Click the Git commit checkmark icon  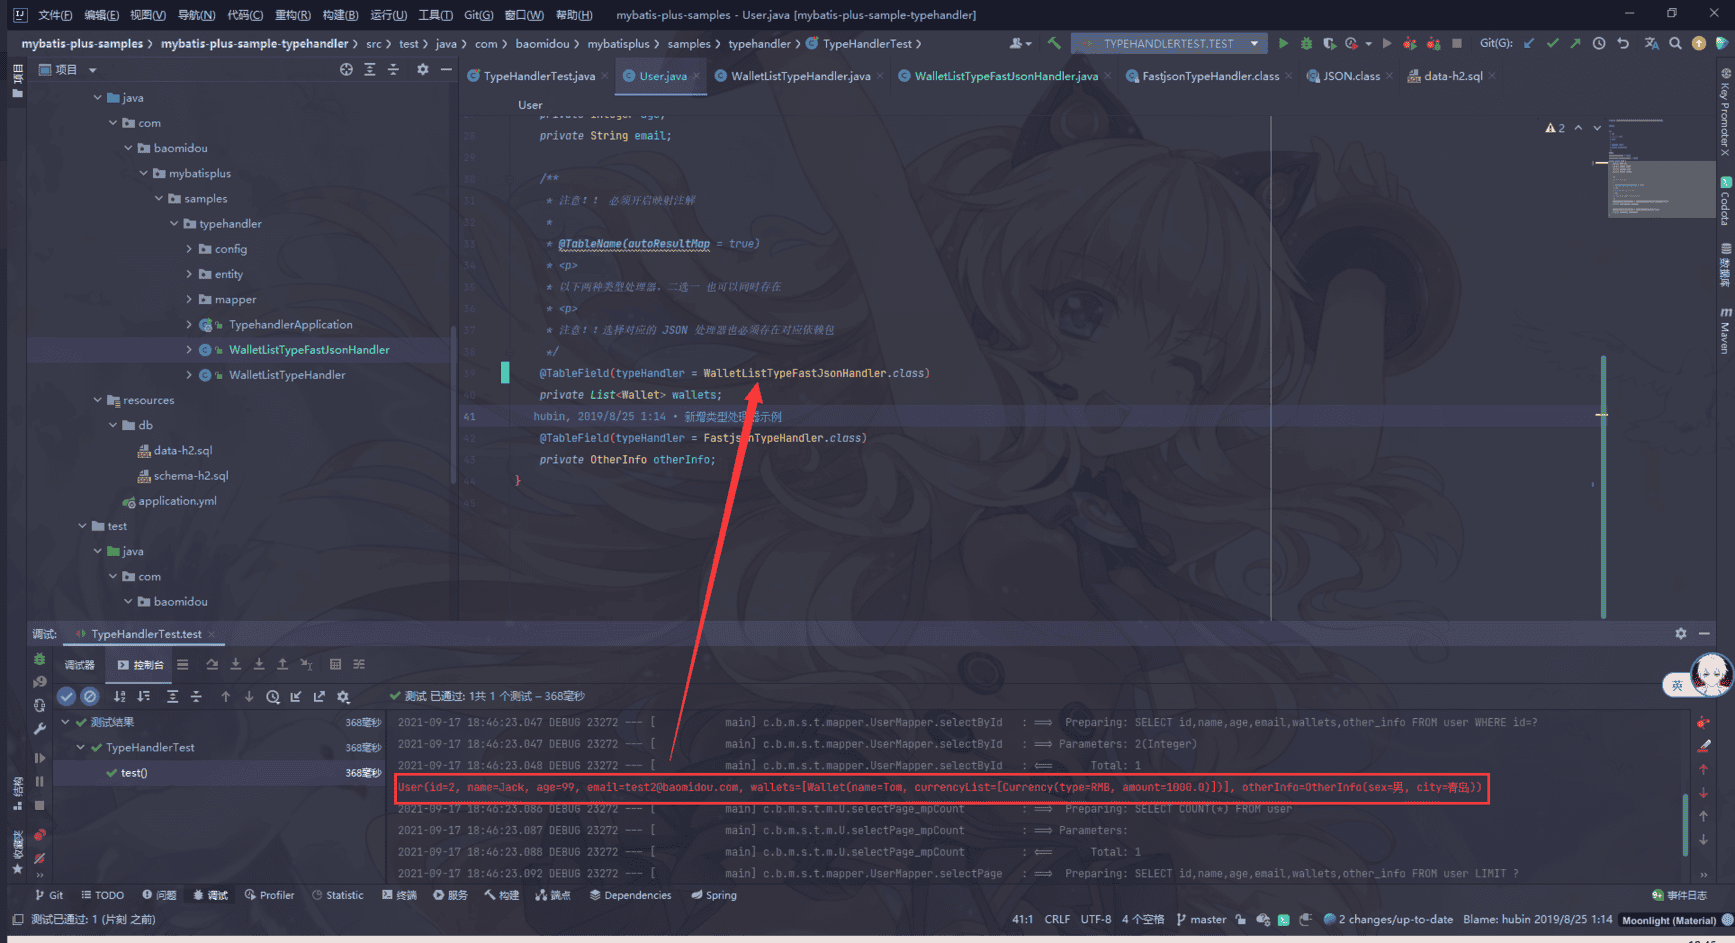(1552, 43)
